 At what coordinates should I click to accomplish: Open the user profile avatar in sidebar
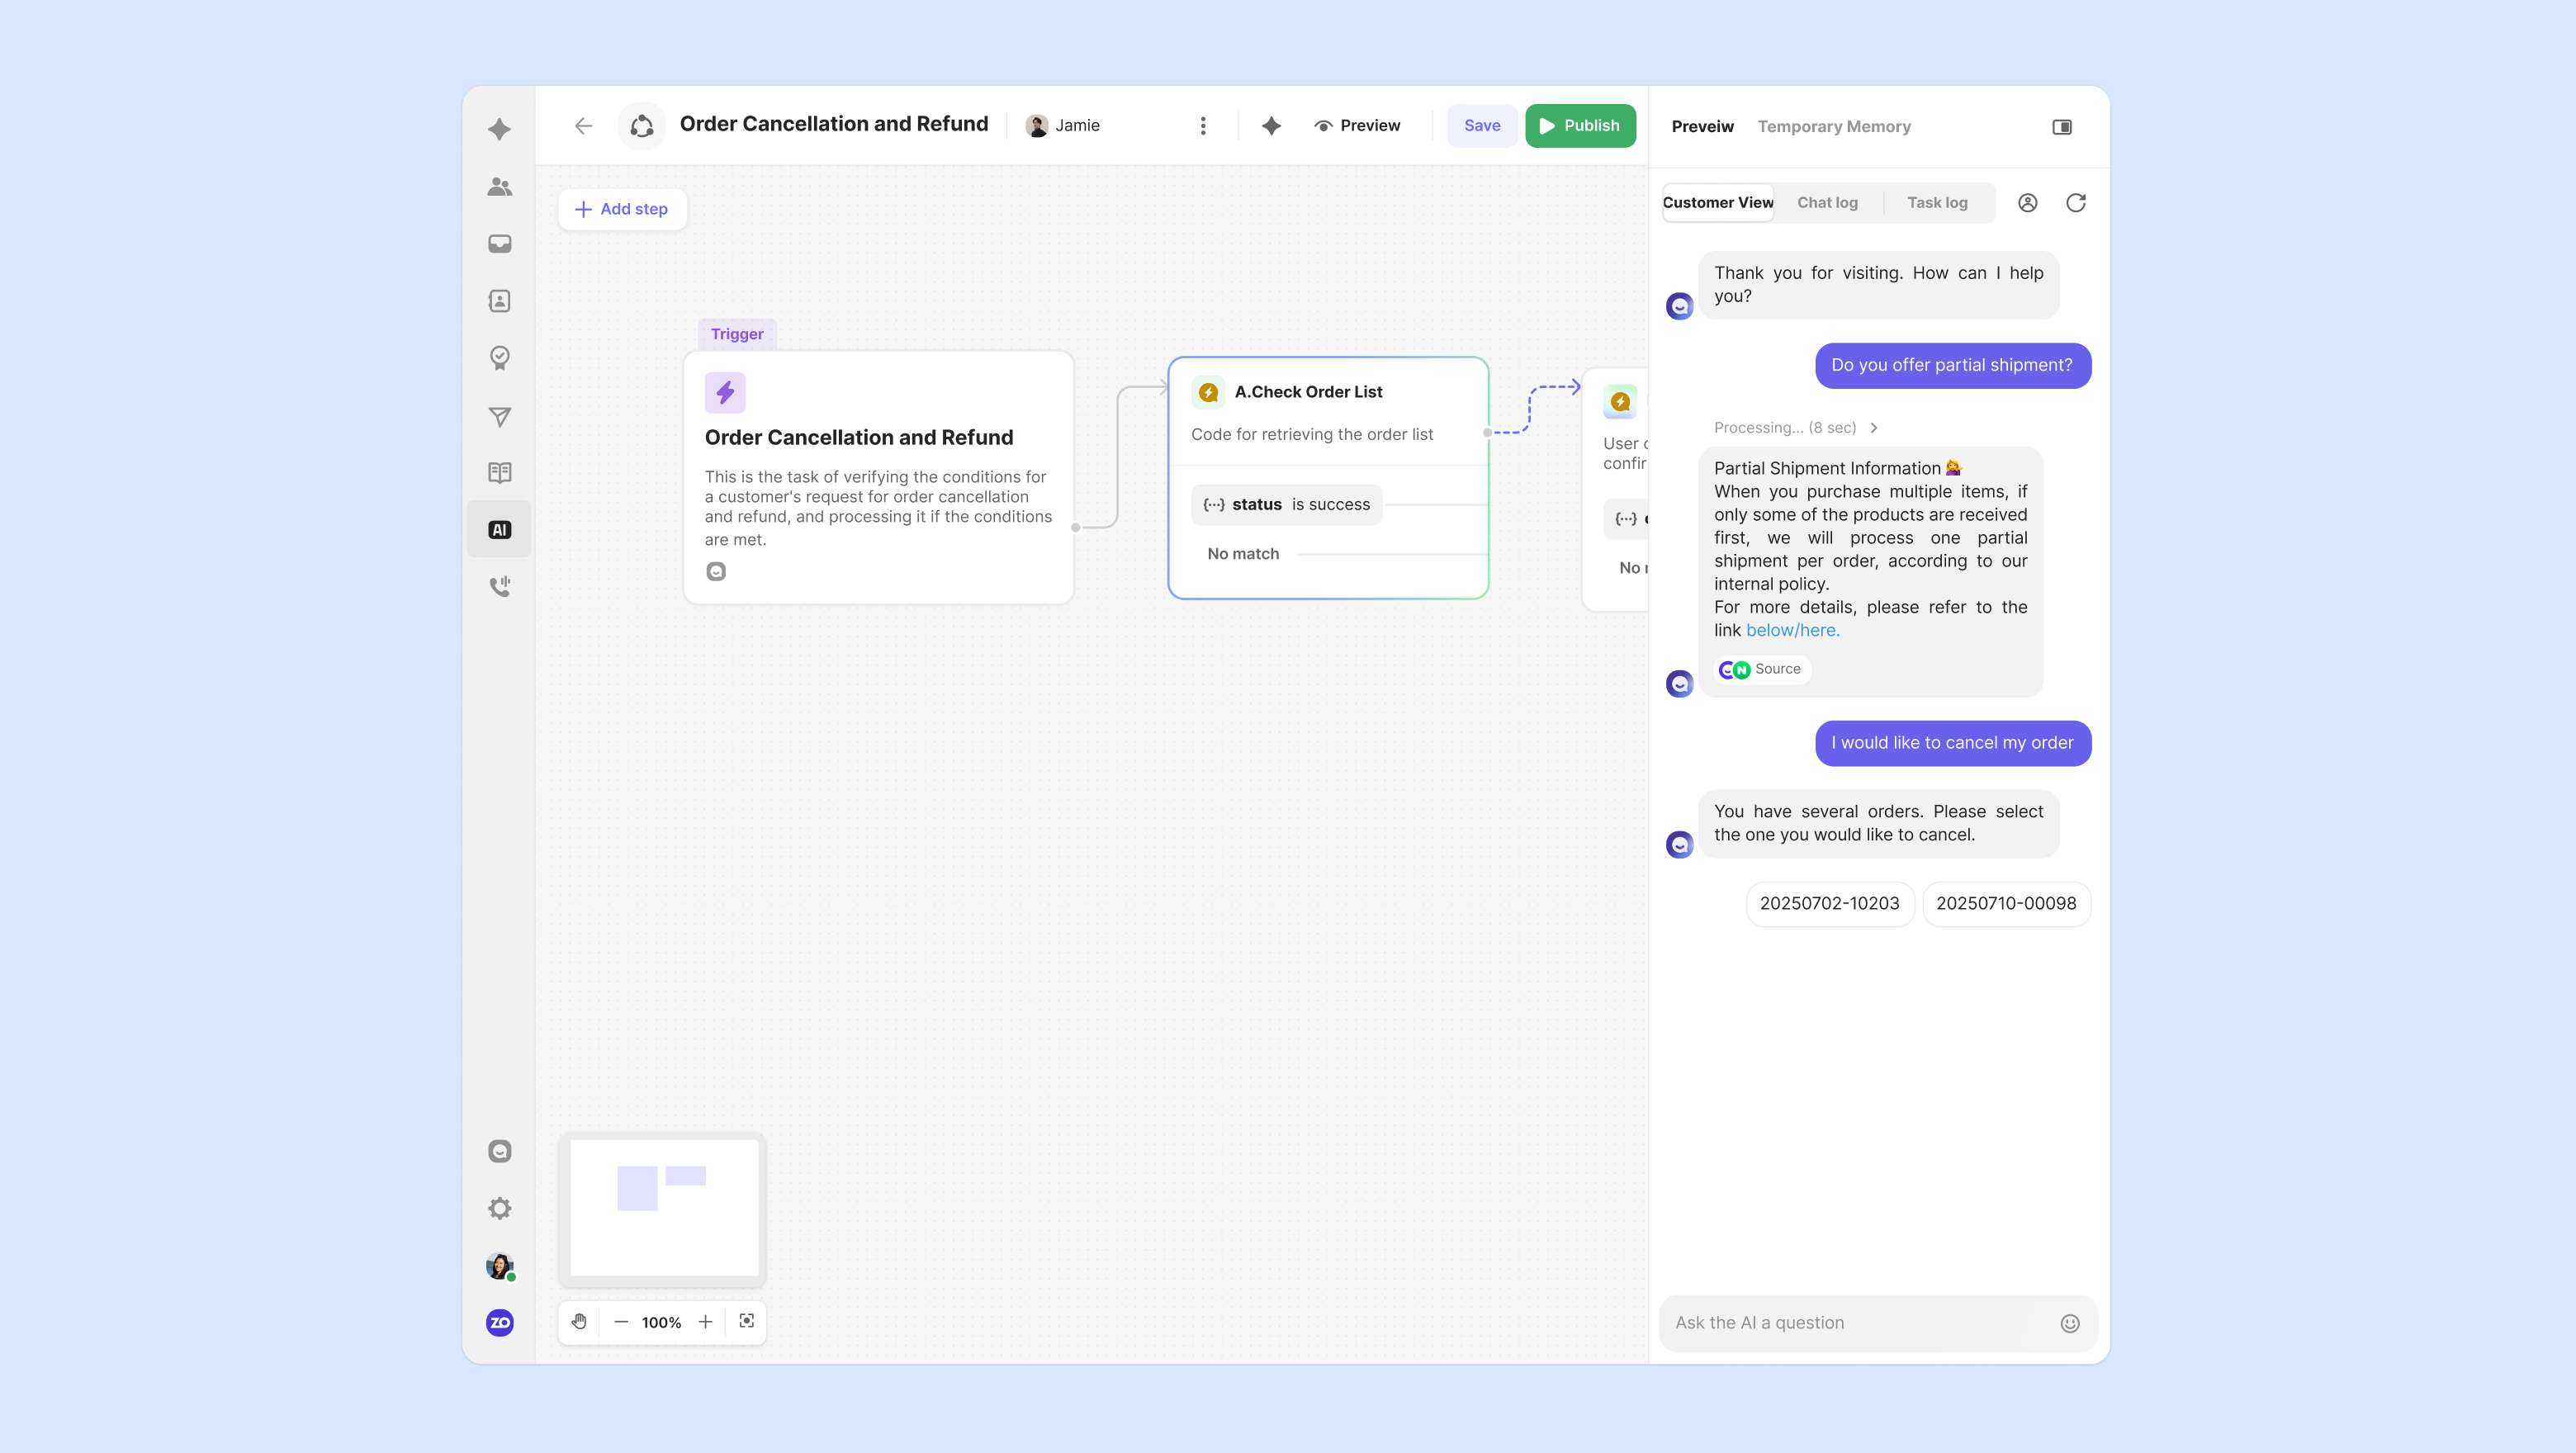click(499, 1266)
